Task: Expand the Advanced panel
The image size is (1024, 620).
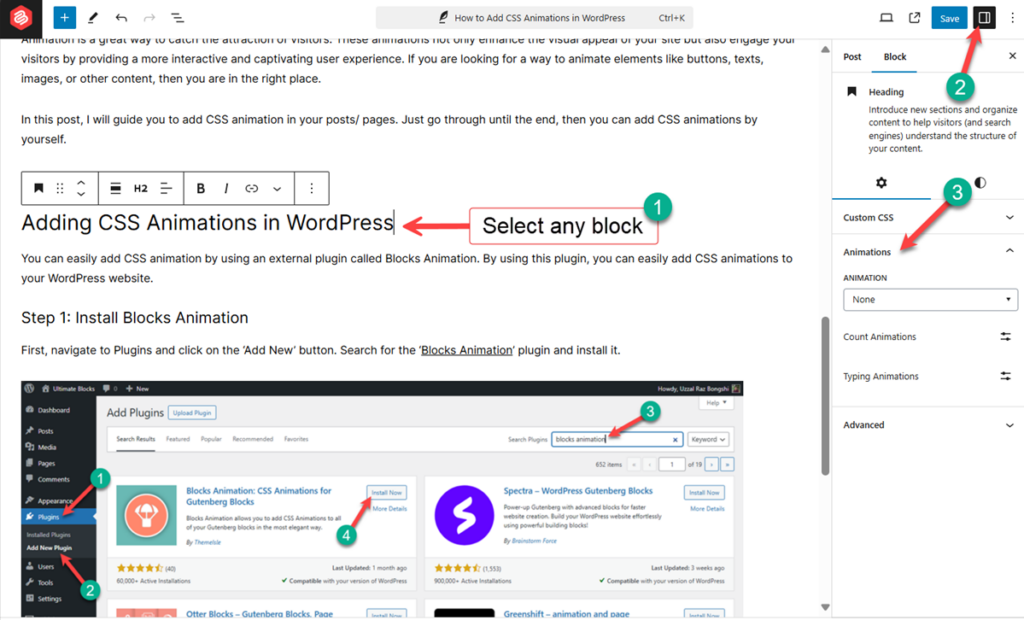Action: point(928,425)
